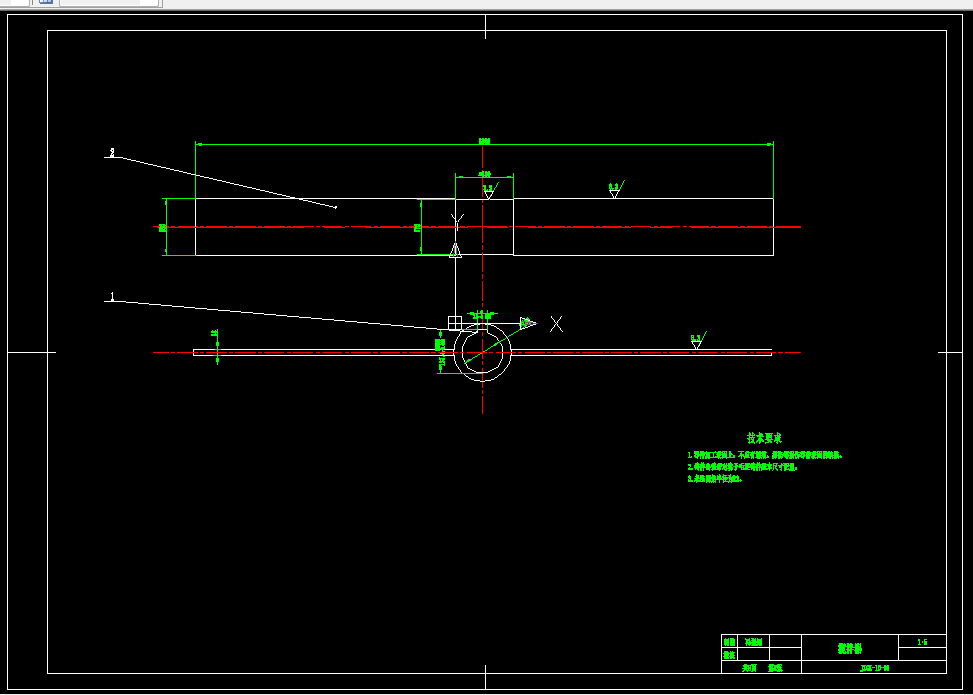Click the 技术要求 heading text
The width and height of the screenshot is (973, 695).
click(764, 439)
